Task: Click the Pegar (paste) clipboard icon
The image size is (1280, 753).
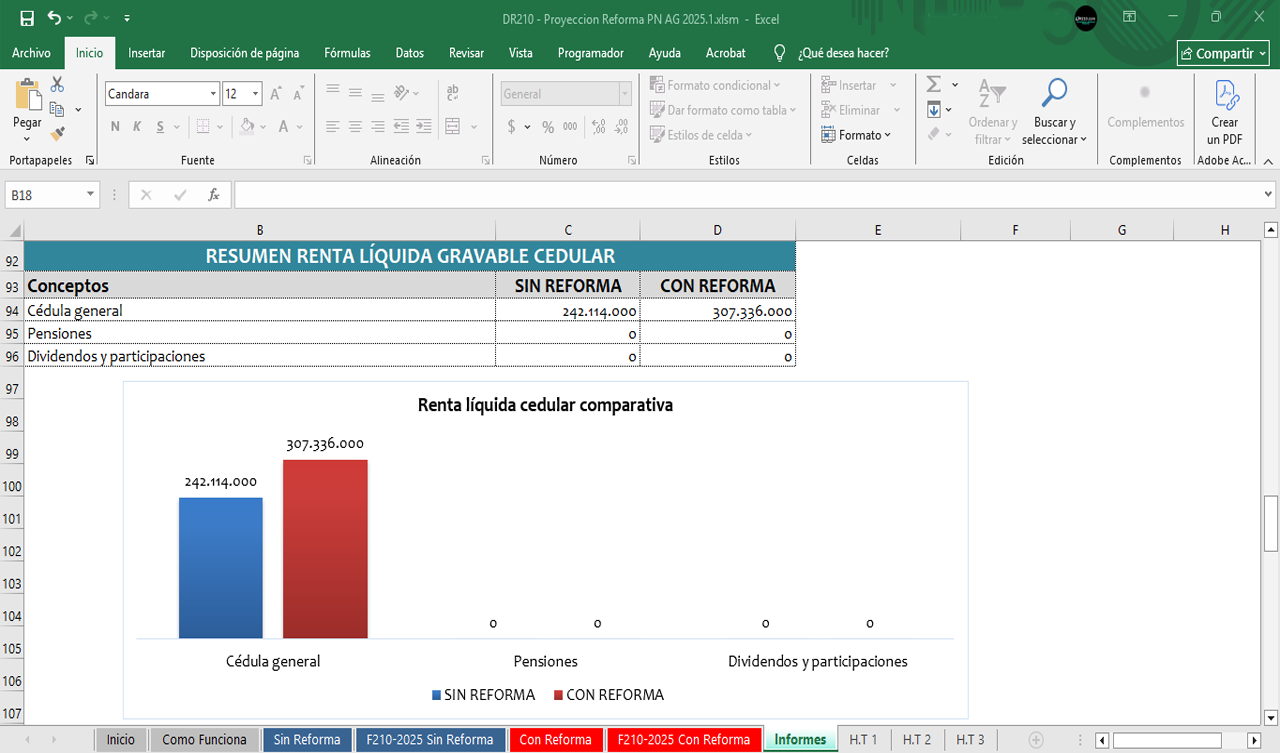Action: pos(27,96)
